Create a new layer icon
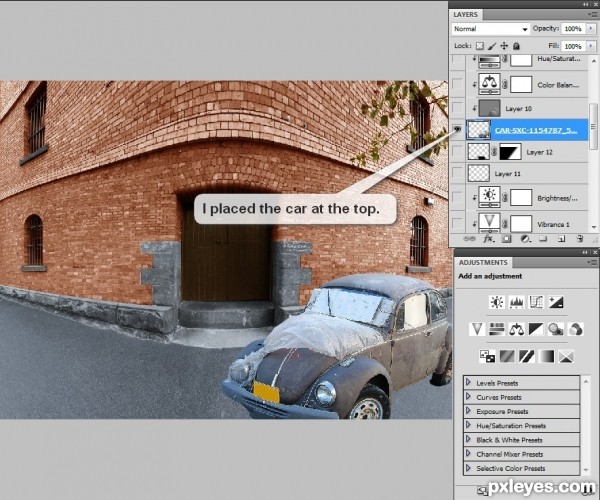This screenshot has width=600, height=500. (561, 239)
